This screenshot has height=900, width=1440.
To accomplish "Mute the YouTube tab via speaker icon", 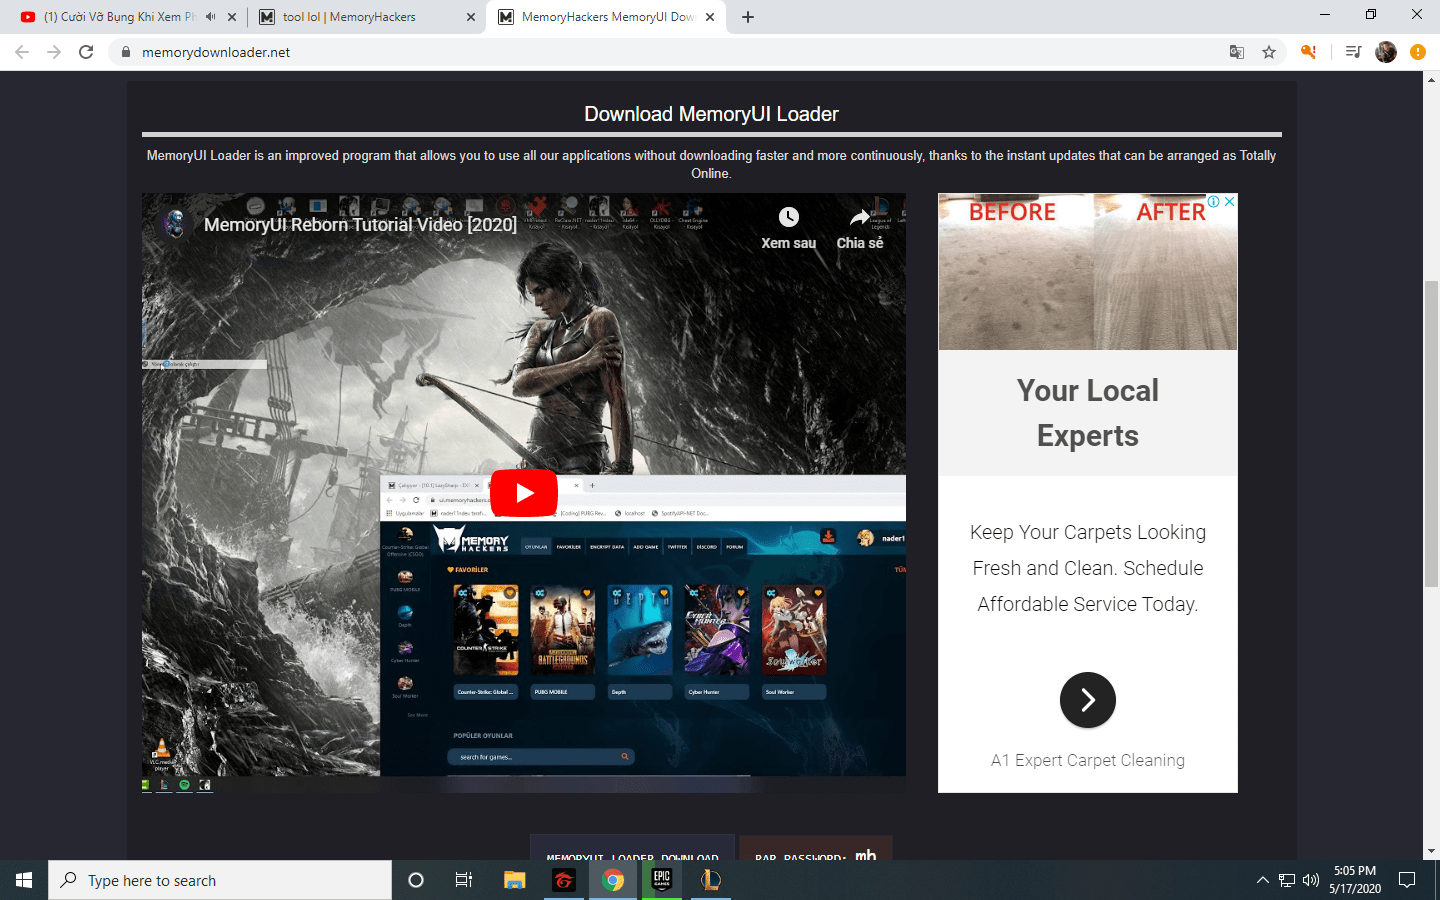I will pos(211,17).
